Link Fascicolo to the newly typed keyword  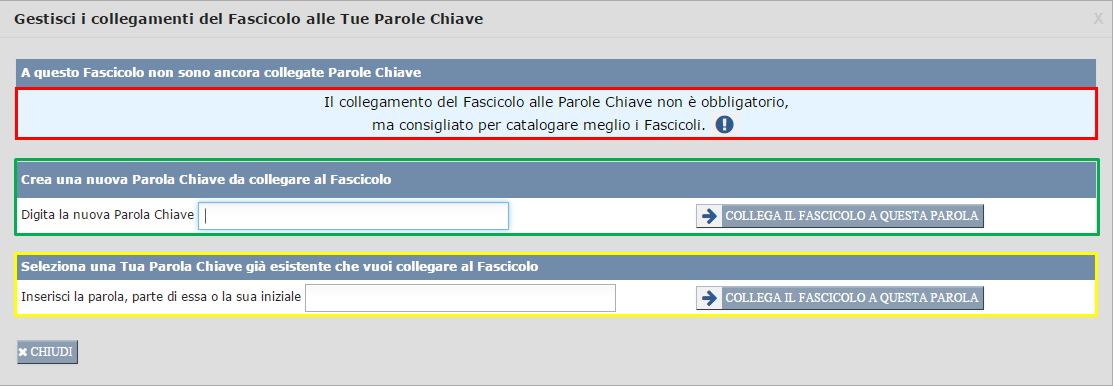tap(840, 216)
